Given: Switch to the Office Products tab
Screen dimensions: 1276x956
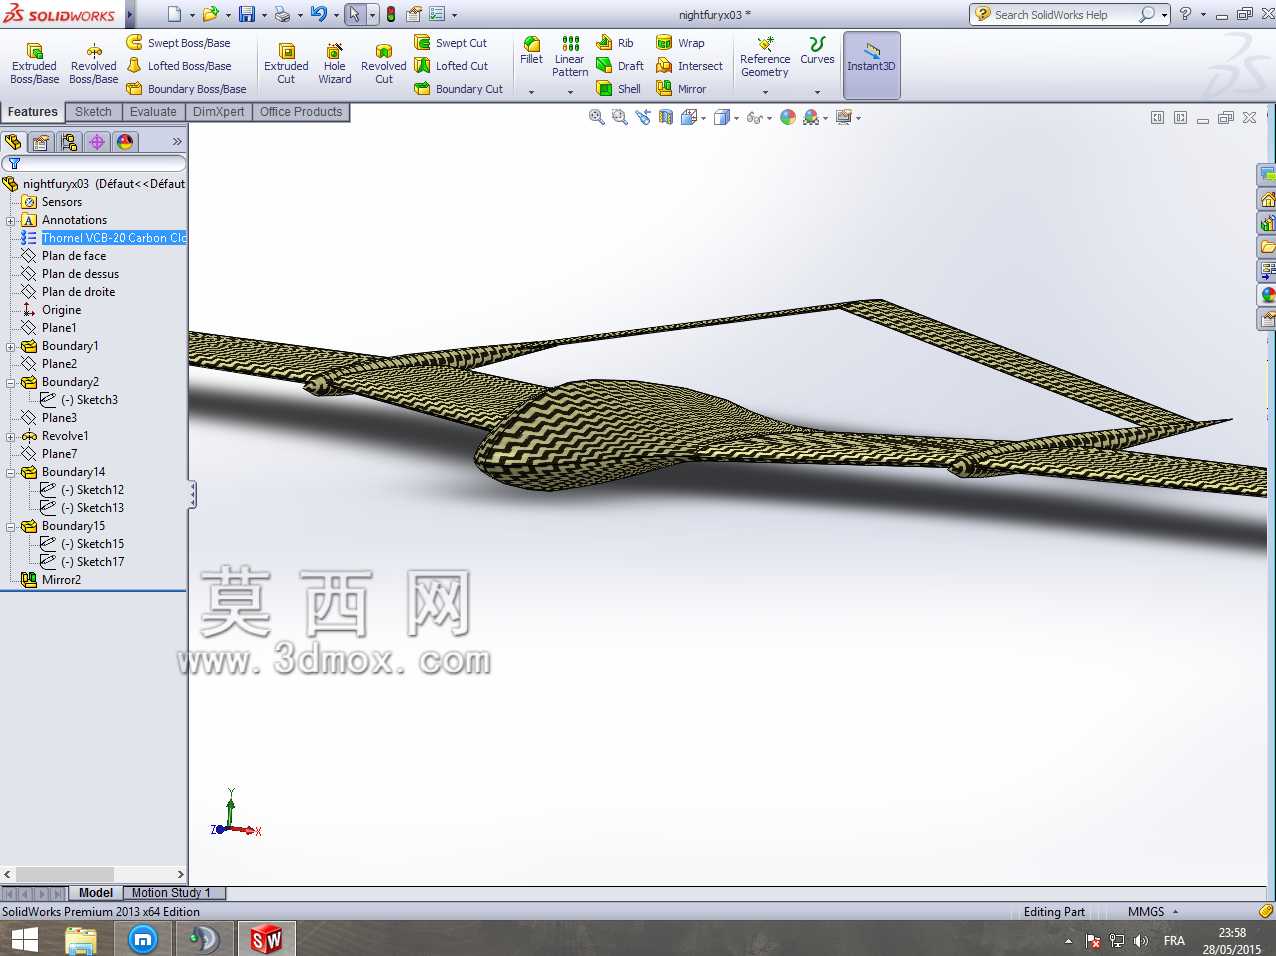Looking at the screenshot, I should click(301, 112).
